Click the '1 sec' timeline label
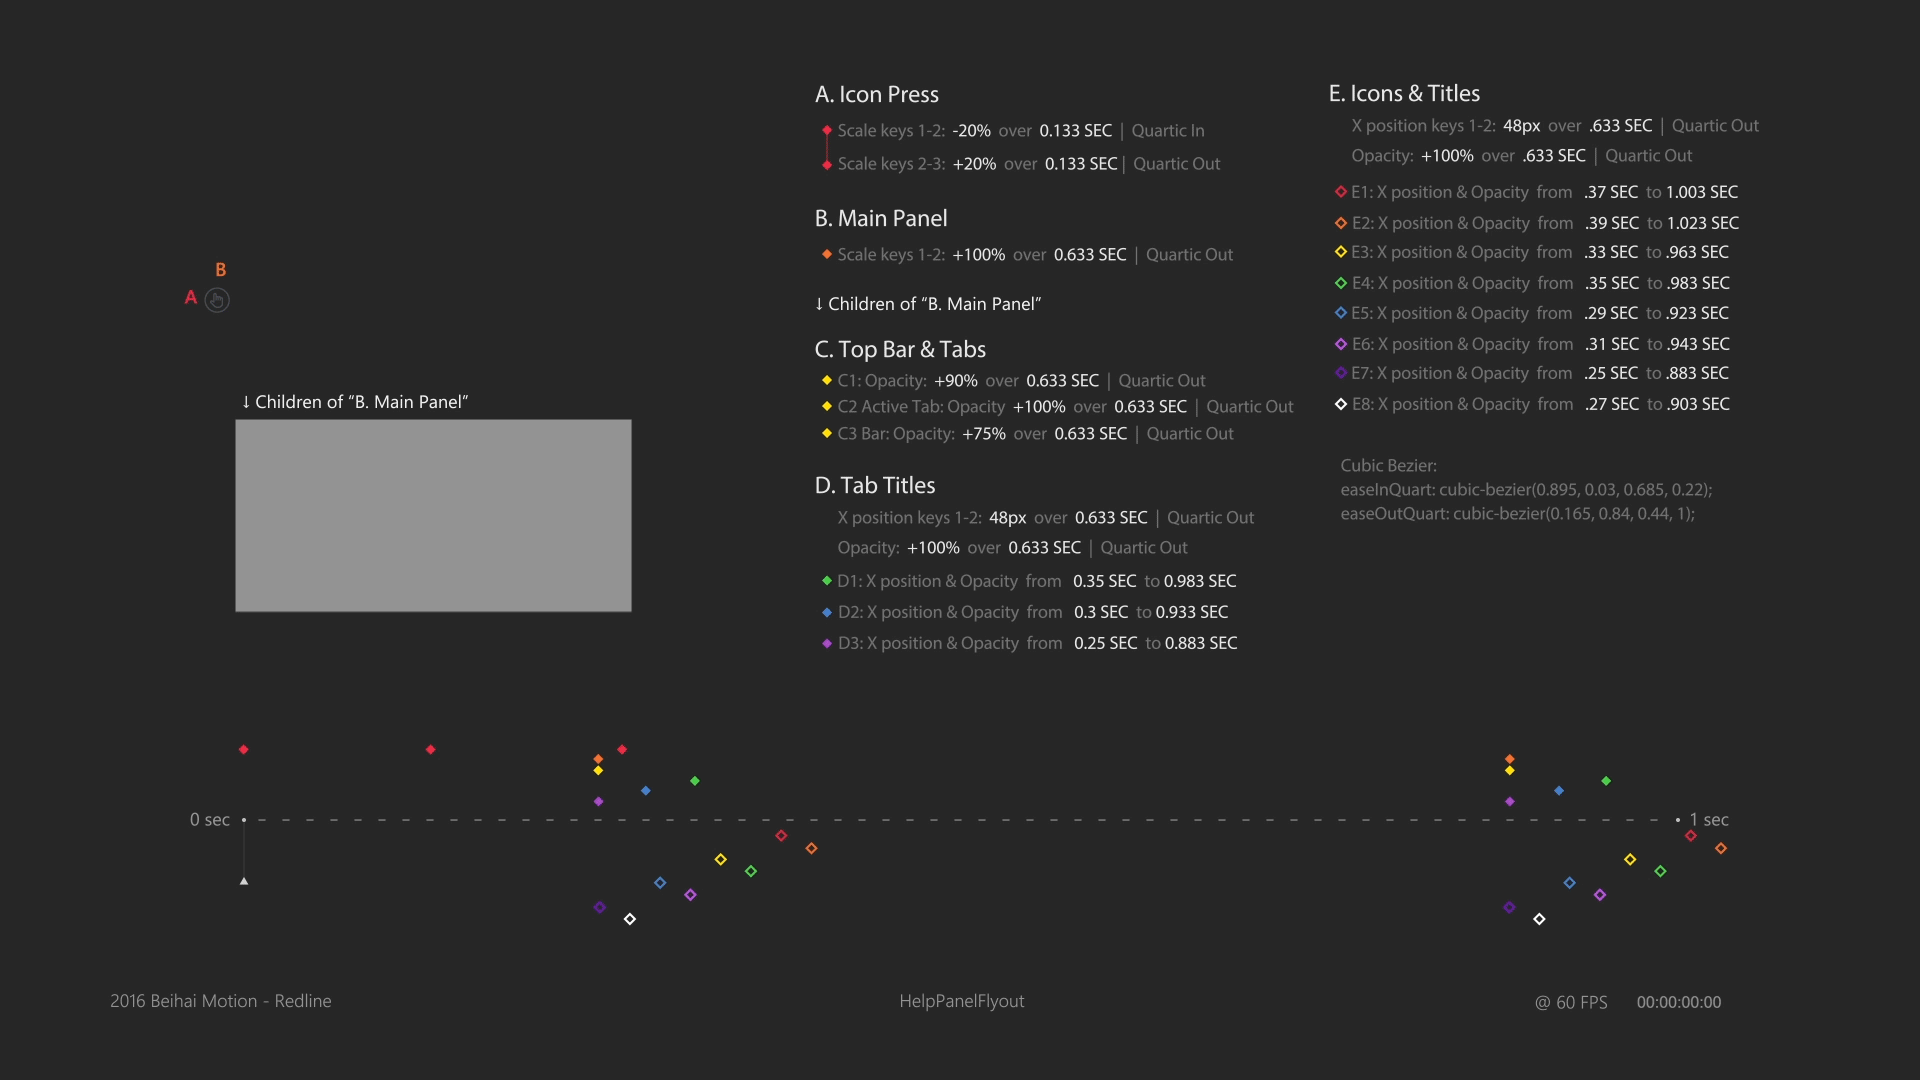The height and width of the screenshot is (1080, 1920). 1709,820
